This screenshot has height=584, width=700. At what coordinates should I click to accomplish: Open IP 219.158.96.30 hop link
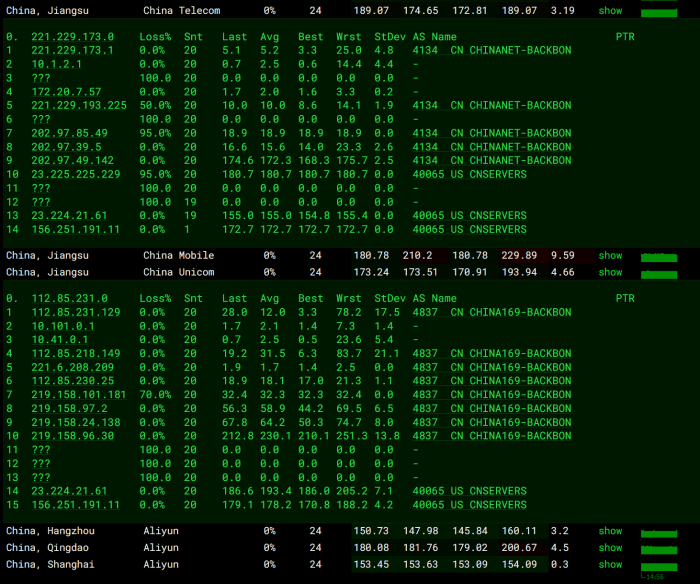[72, 436]
